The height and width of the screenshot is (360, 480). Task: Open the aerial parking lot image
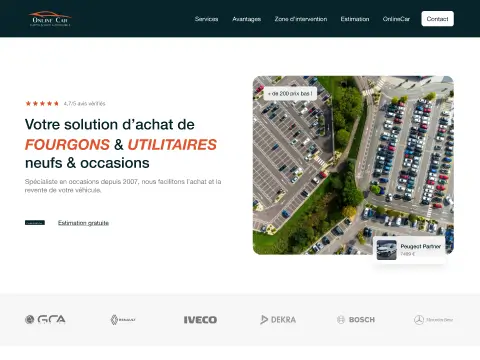point(353,165)
